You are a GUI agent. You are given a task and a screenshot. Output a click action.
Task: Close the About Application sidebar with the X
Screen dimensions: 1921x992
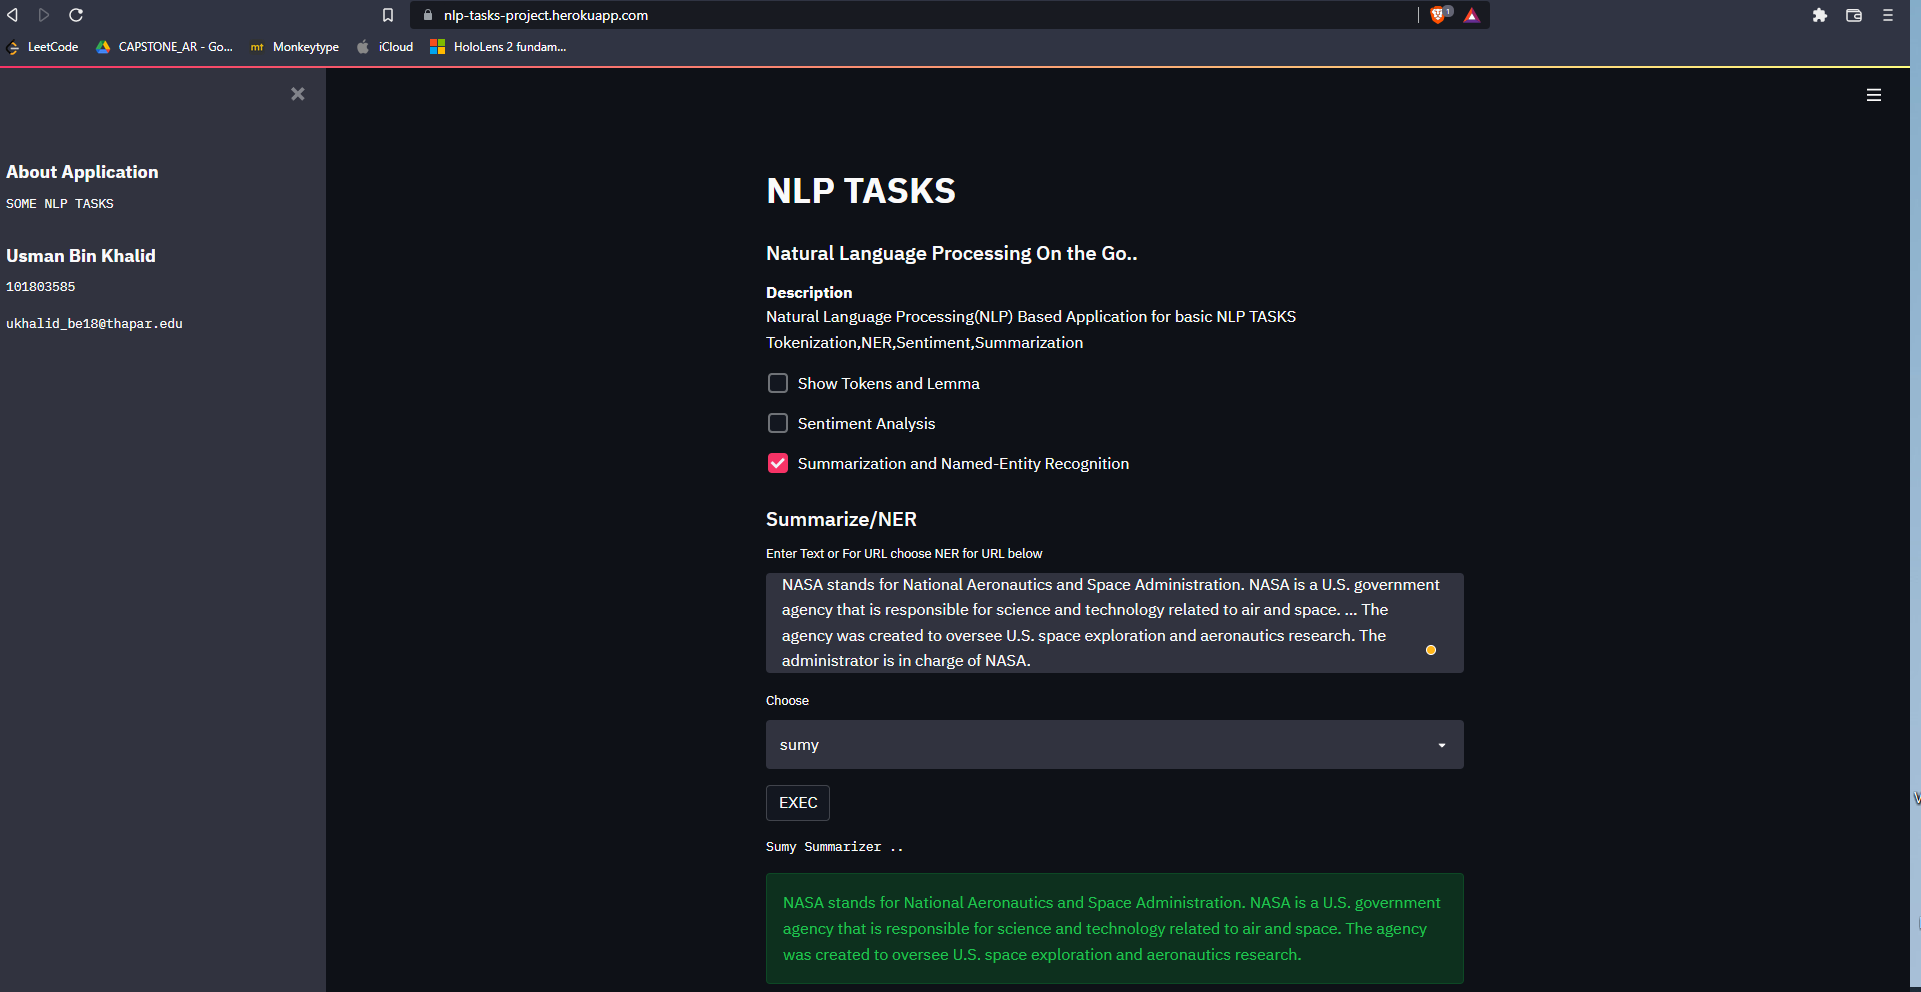point(297,93)
